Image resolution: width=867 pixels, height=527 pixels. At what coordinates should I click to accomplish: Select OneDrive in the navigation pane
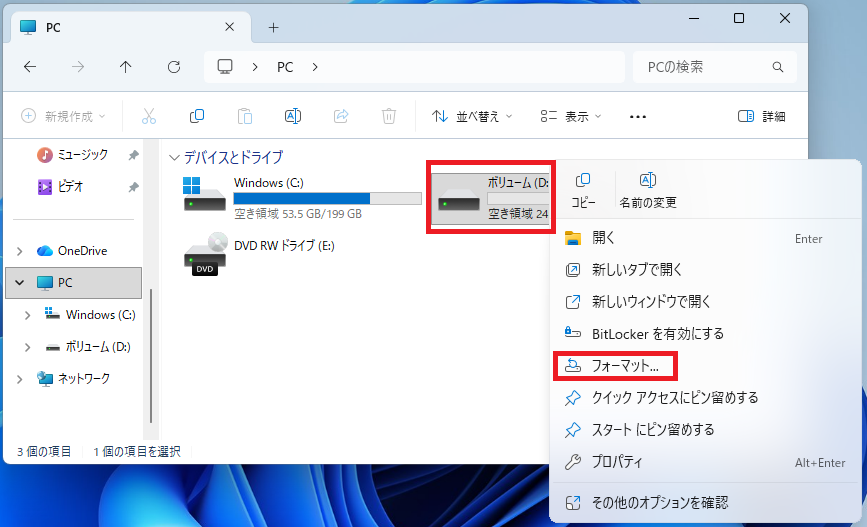[73, 251]
